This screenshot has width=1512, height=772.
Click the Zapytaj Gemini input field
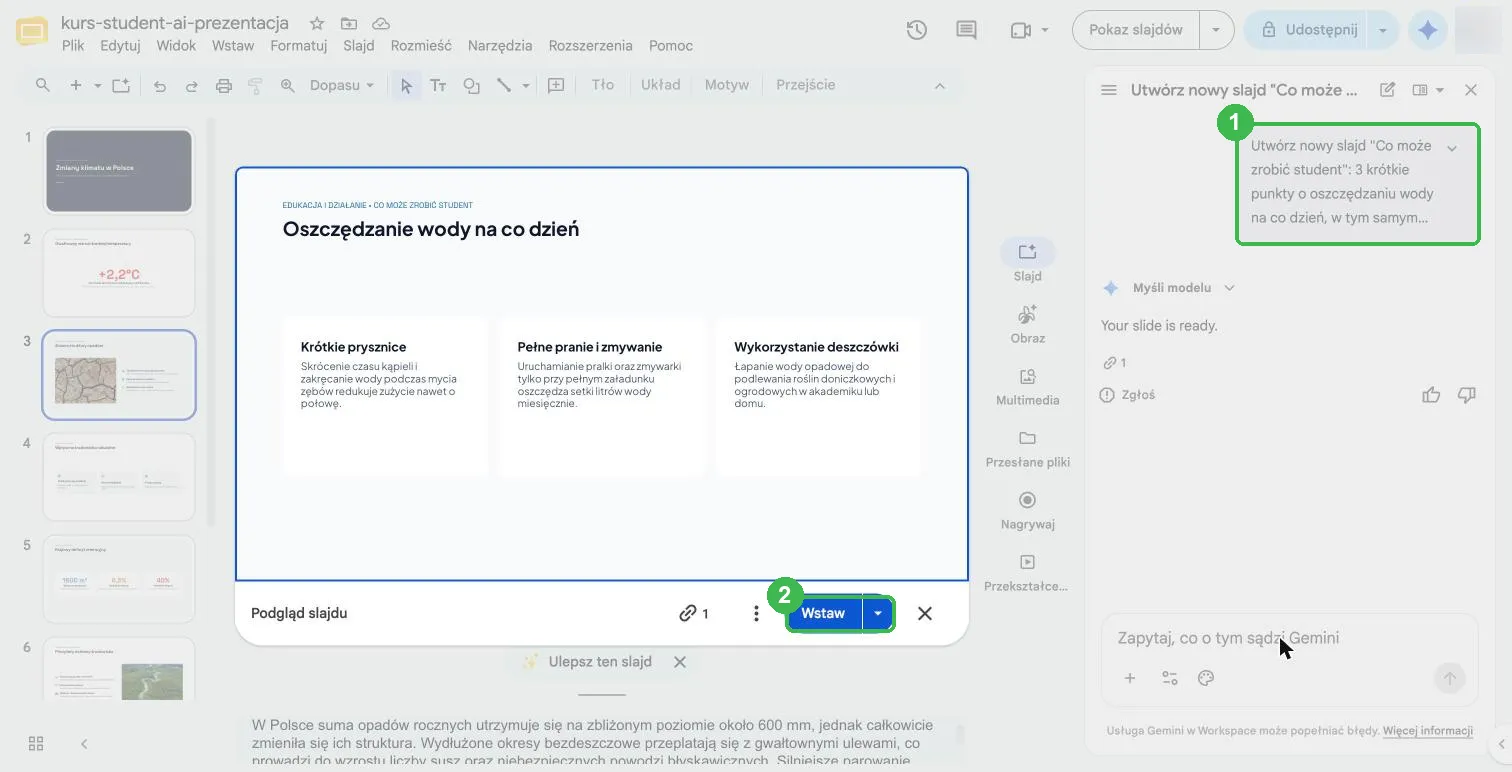[1290, 638]
